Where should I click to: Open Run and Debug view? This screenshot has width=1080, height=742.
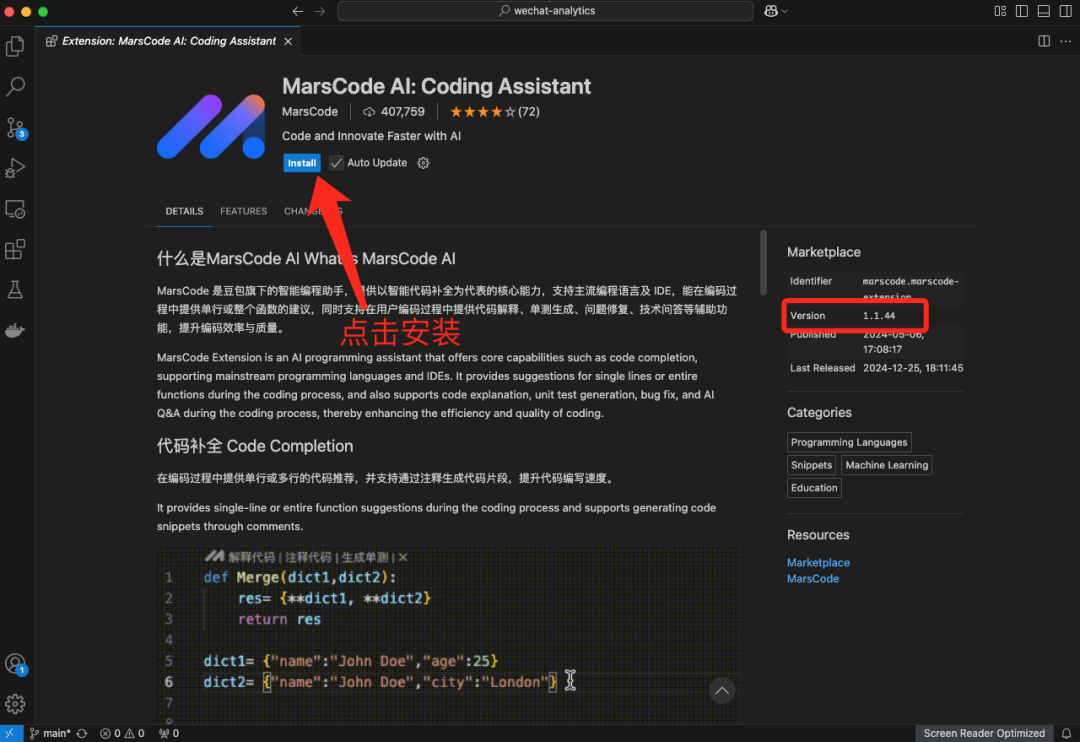(15, 168)
